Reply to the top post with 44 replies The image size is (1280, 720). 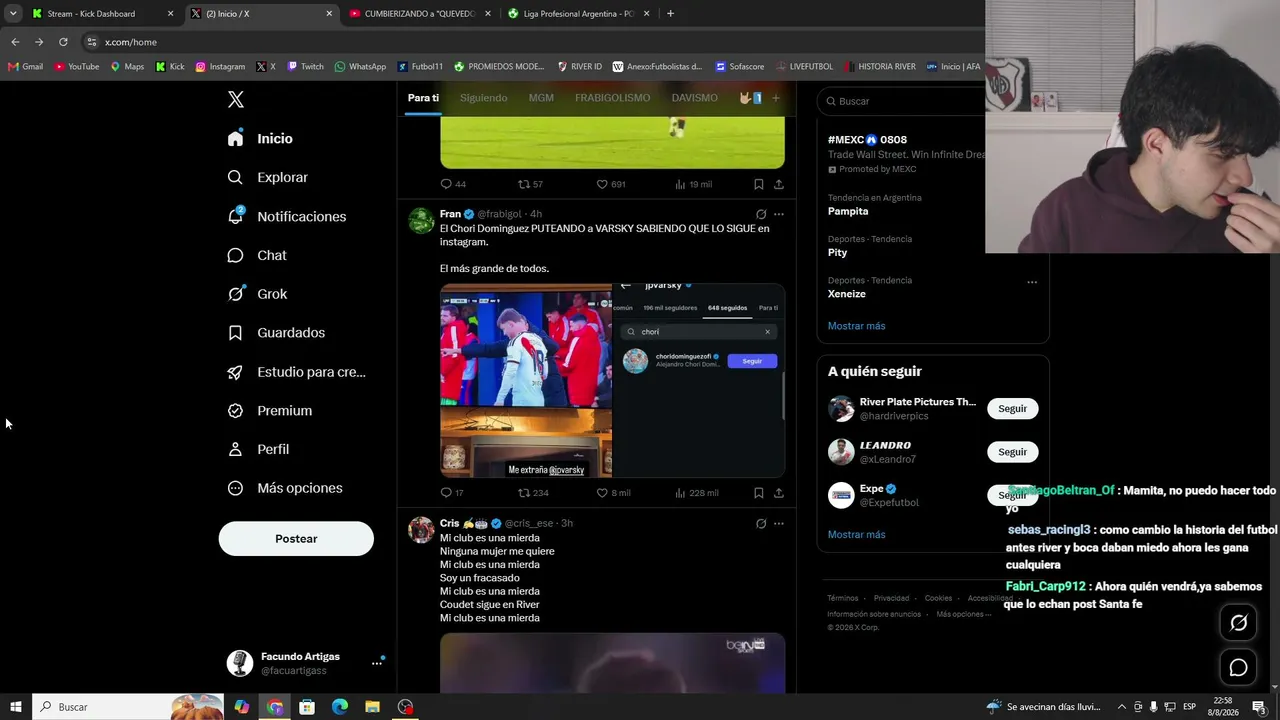coord(453,184)
